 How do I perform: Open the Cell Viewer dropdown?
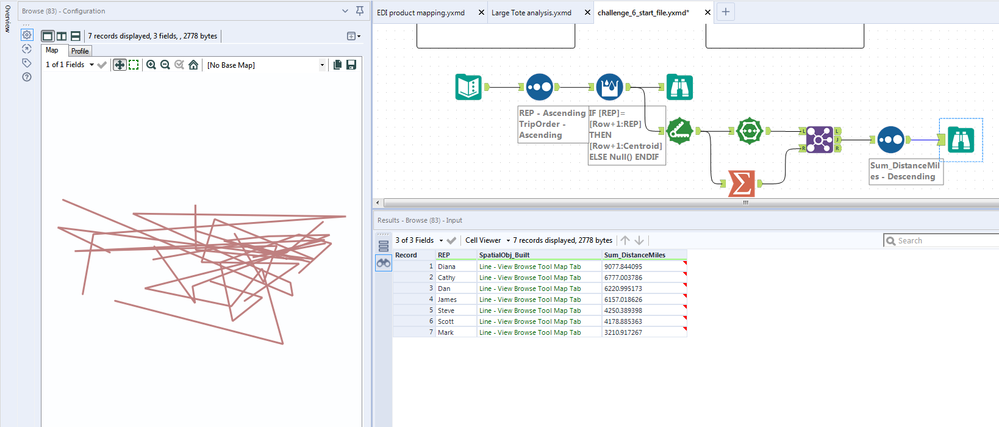click(509, 240)
